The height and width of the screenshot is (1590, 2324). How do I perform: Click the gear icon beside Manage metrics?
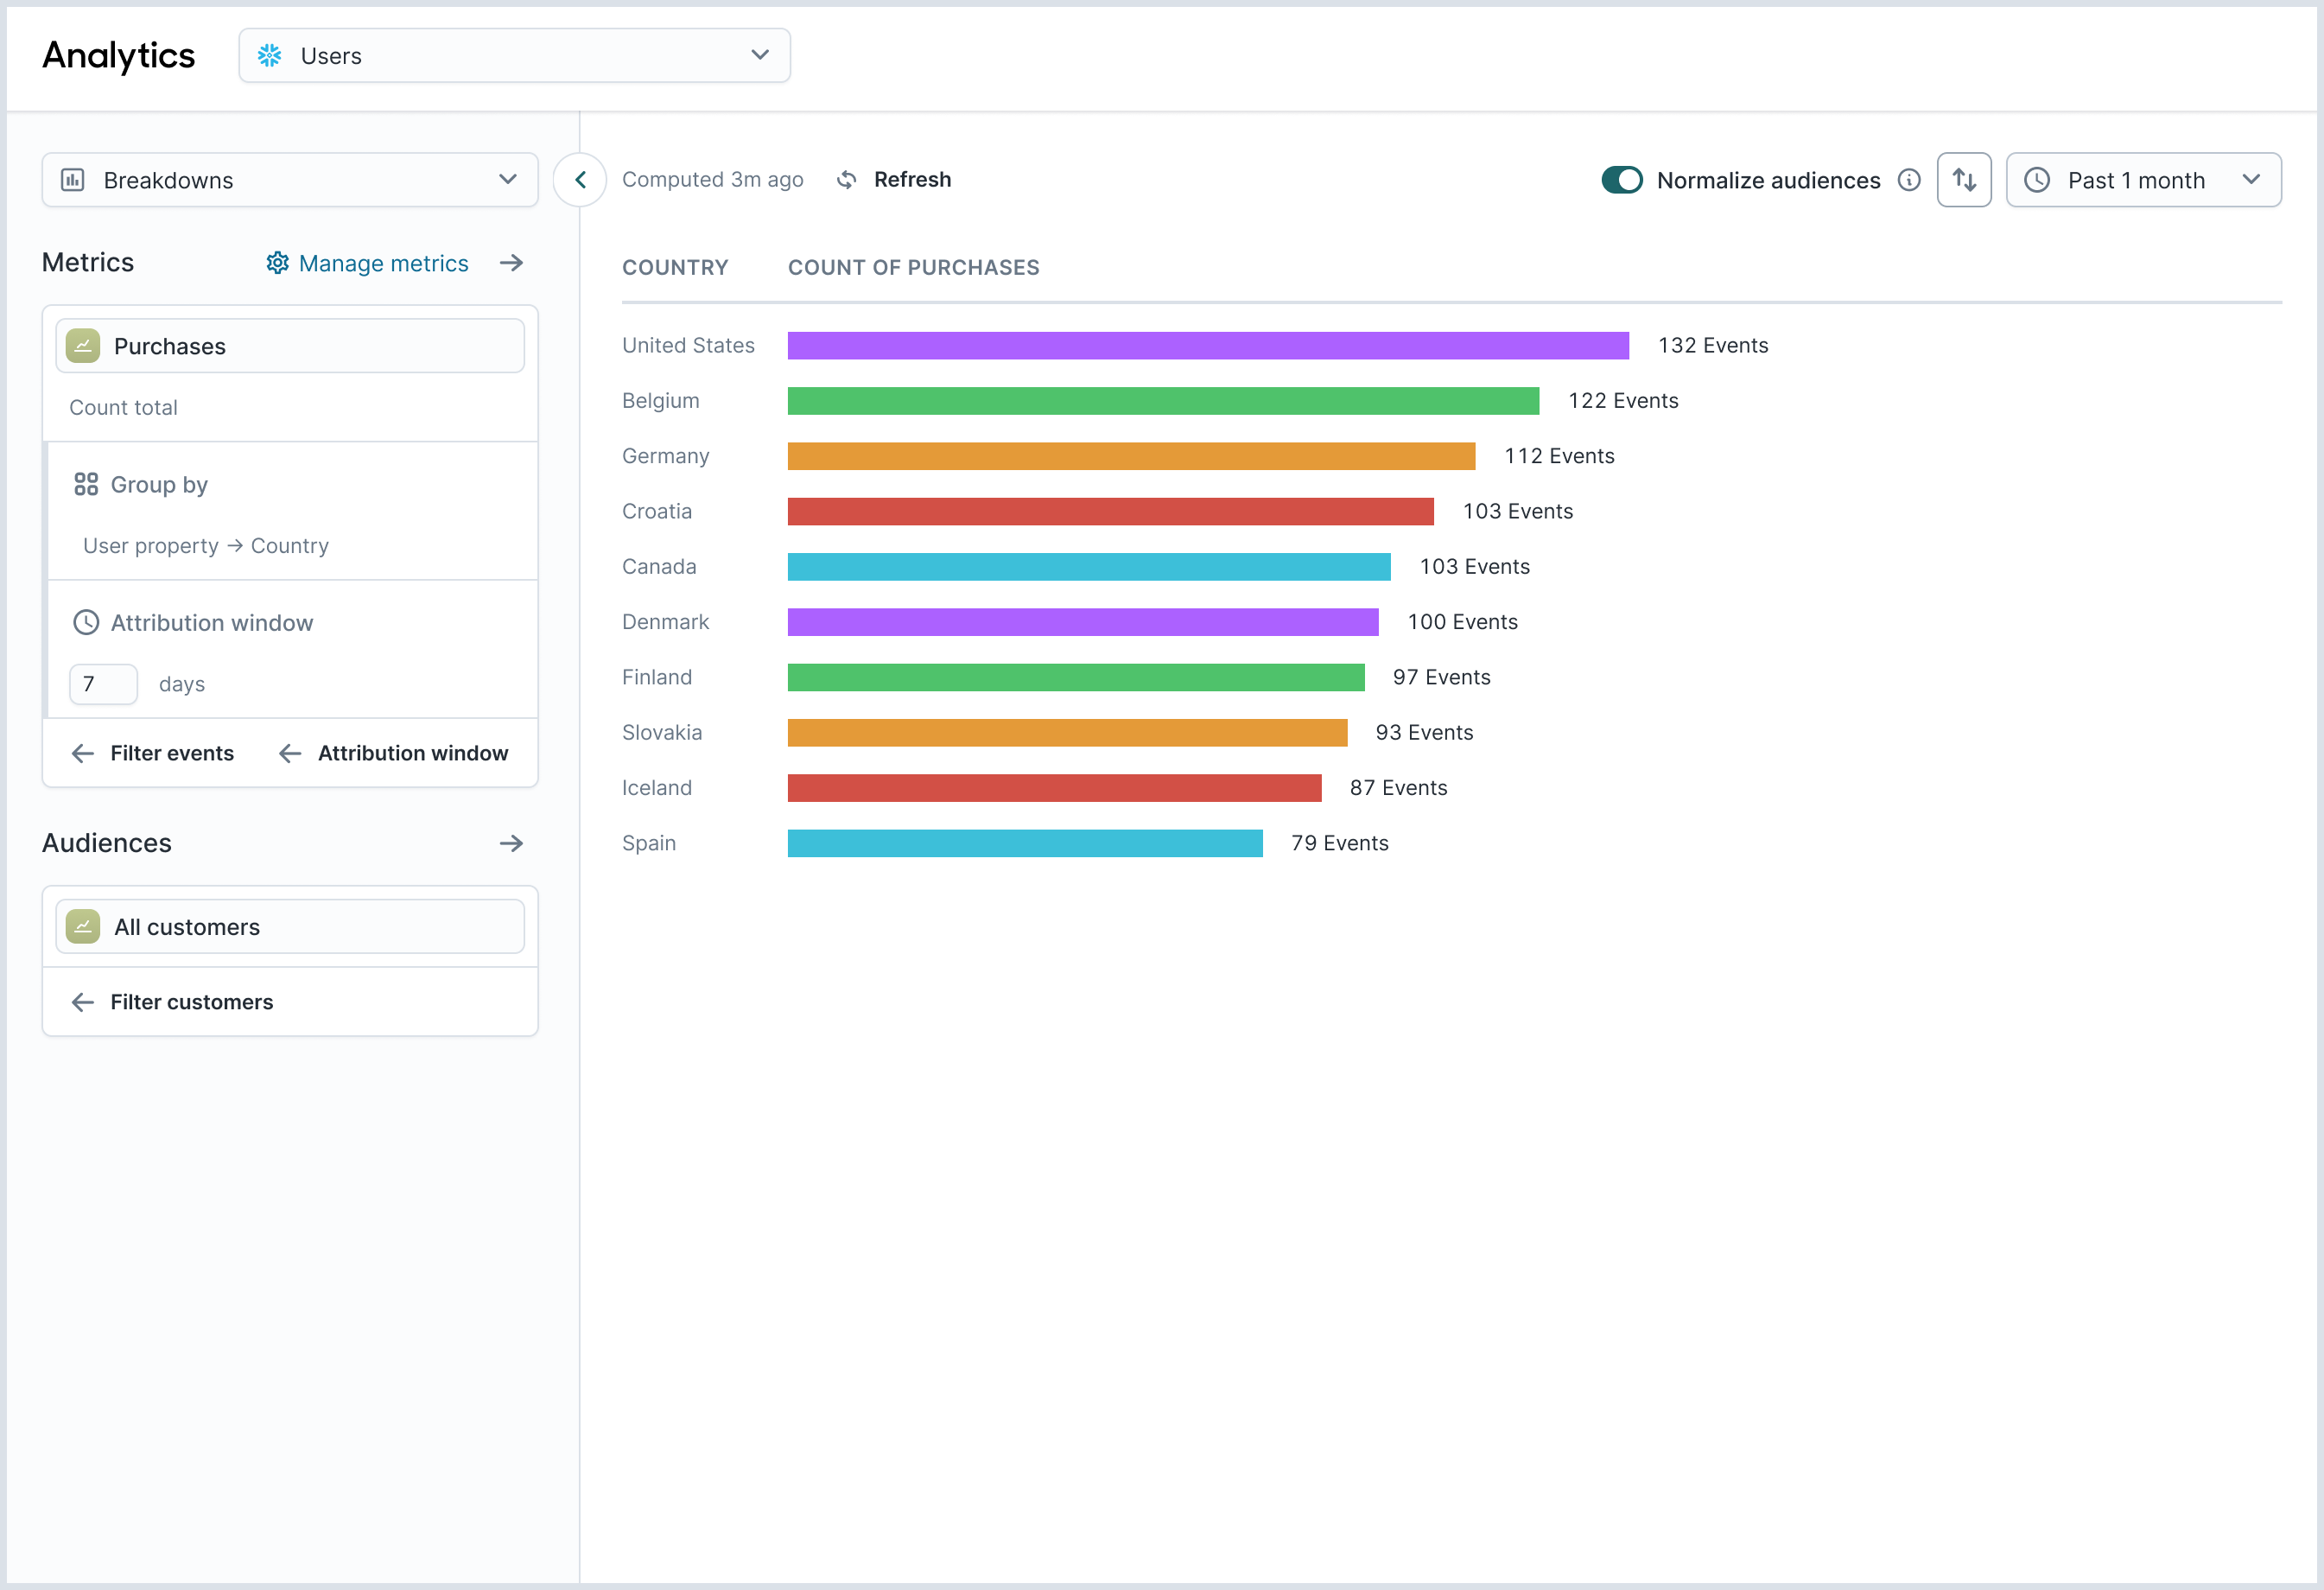coord(277,263)
